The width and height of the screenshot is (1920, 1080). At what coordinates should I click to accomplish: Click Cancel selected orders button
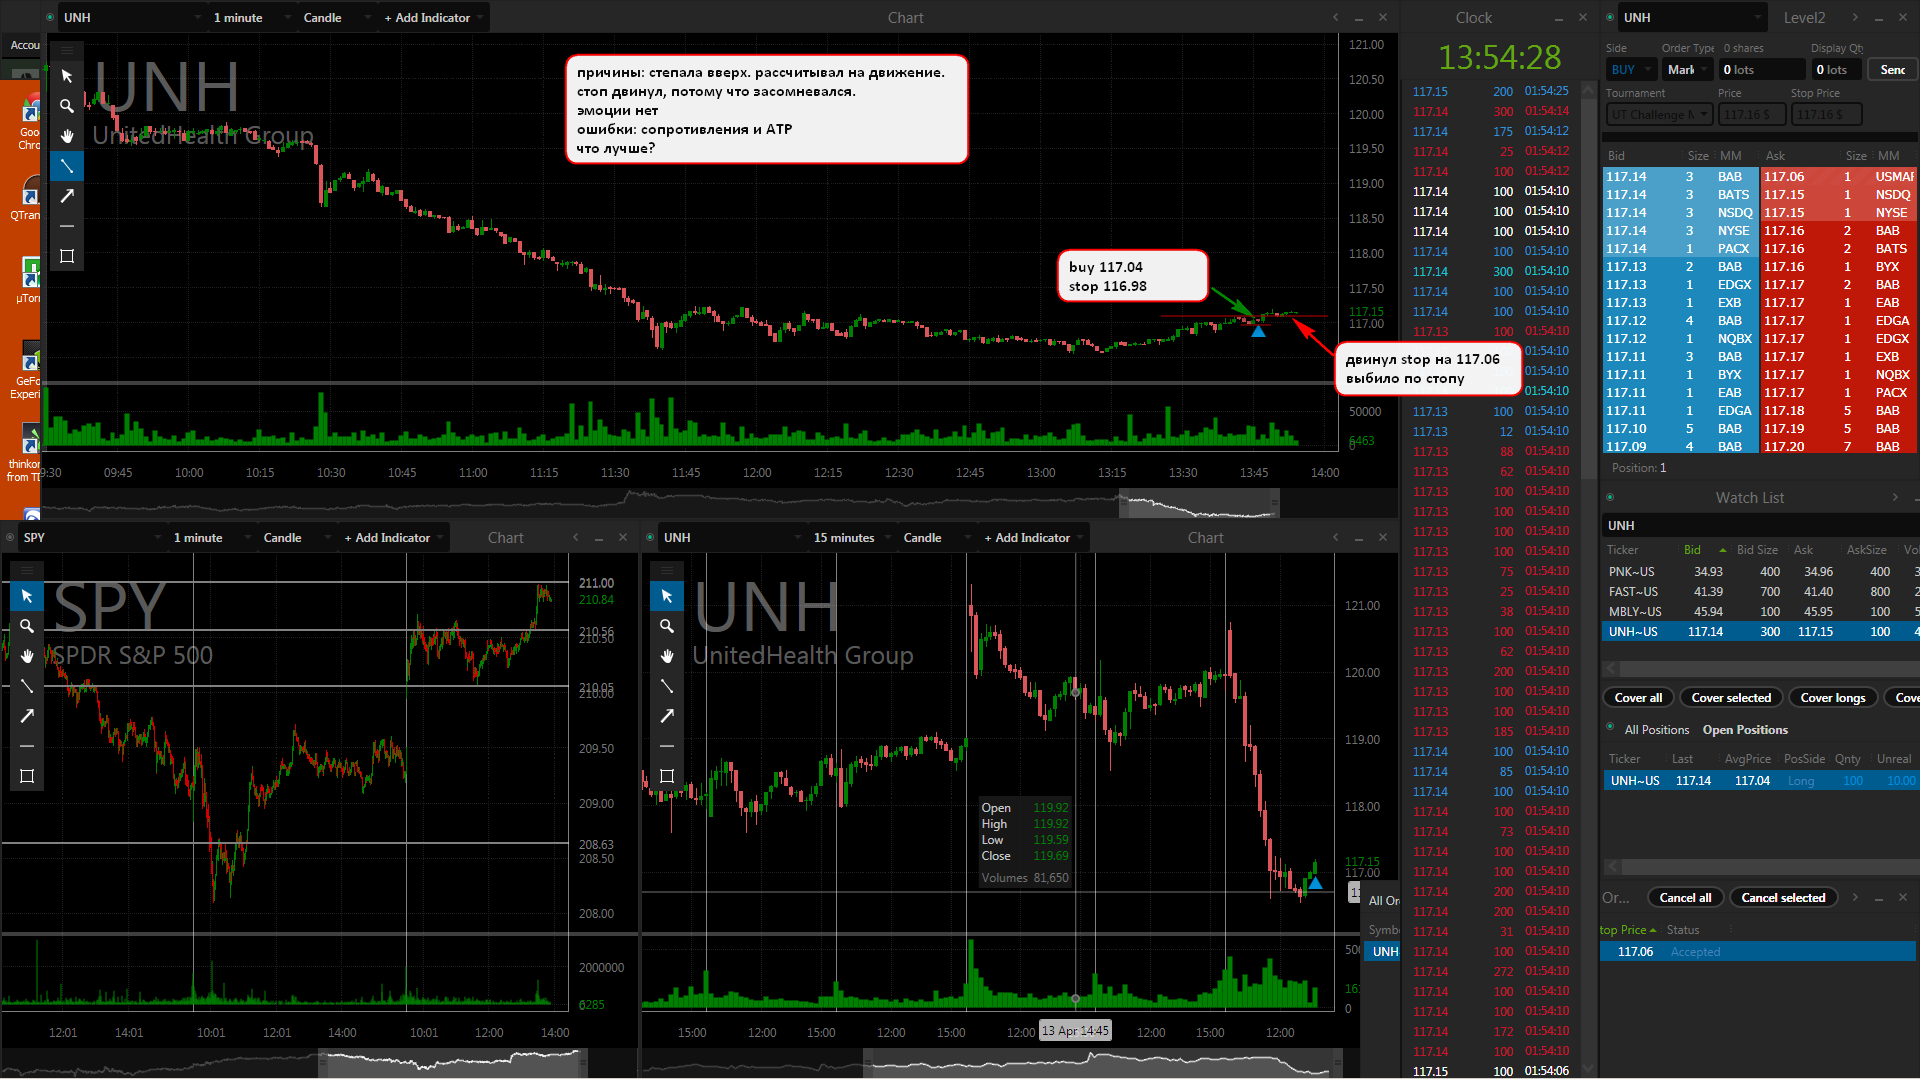click(1783, 898)
